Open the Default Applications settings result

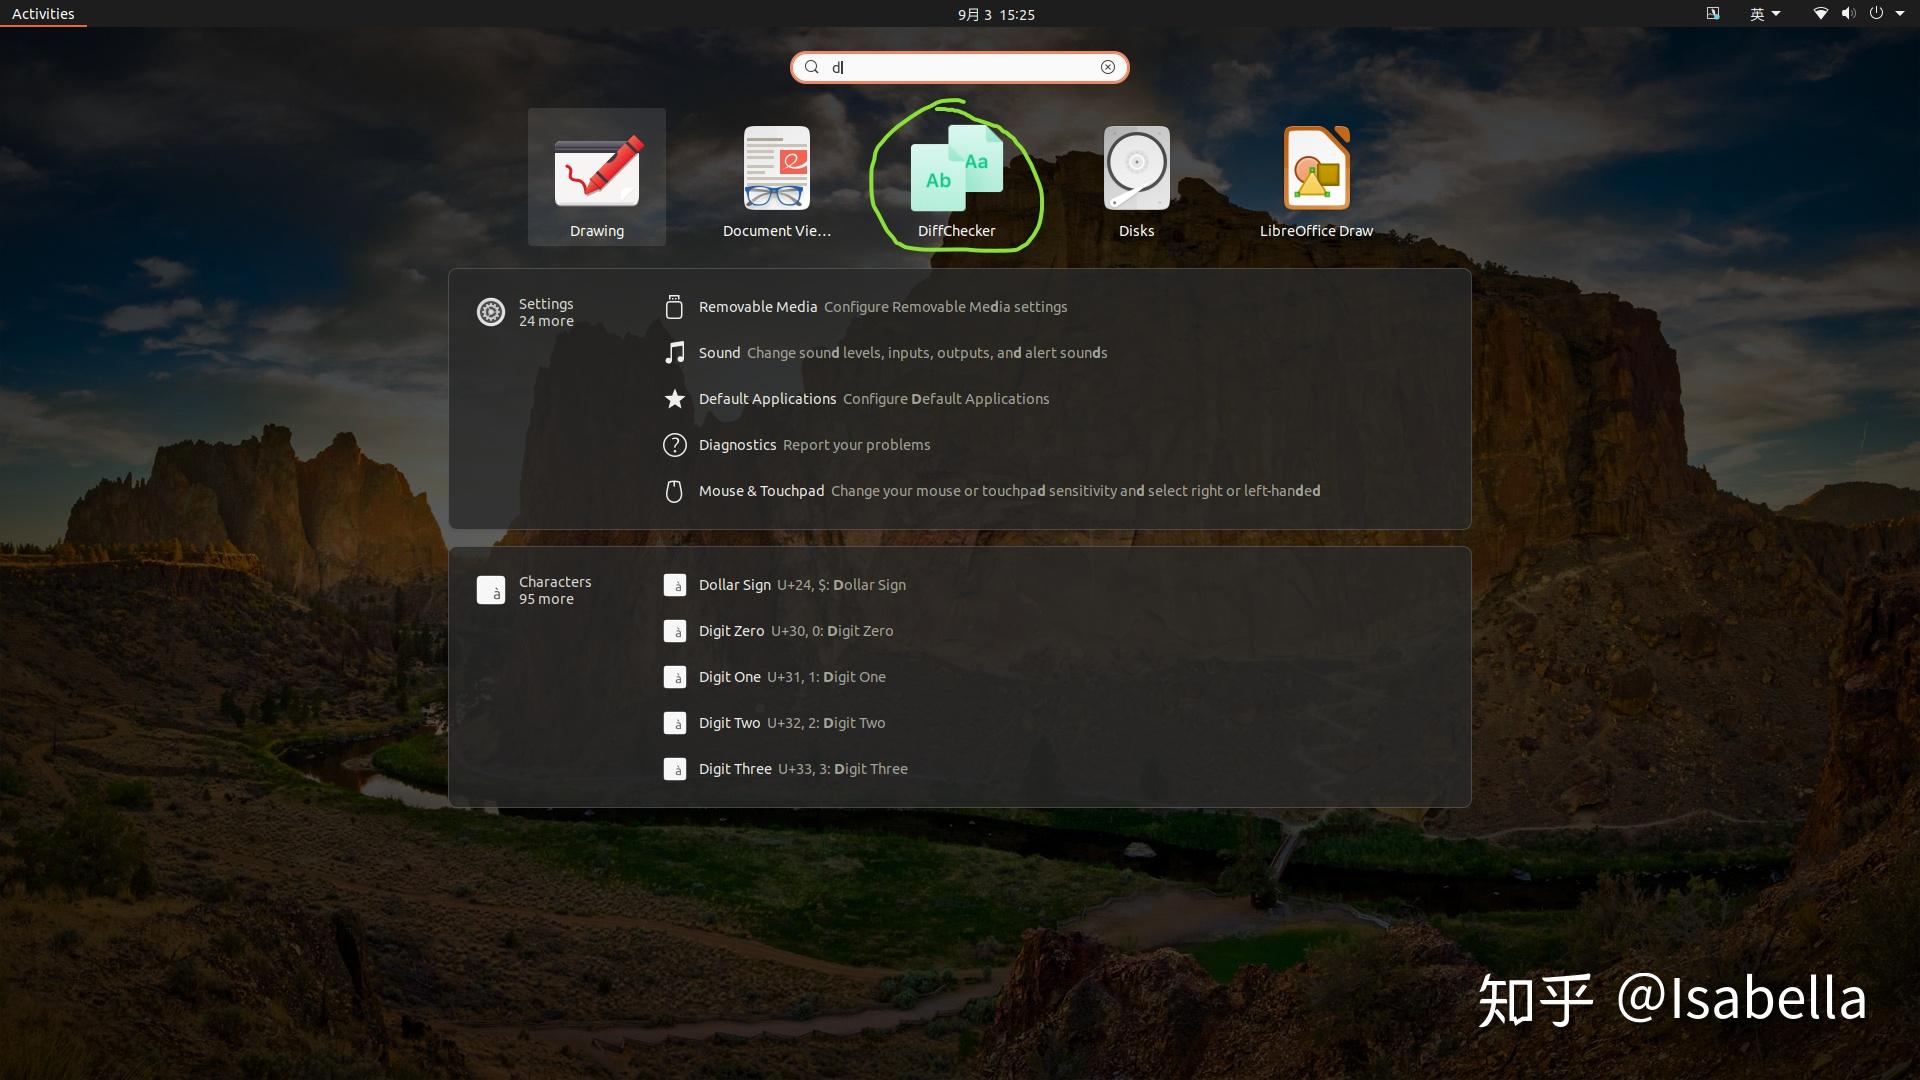(x=1060, y=399)
